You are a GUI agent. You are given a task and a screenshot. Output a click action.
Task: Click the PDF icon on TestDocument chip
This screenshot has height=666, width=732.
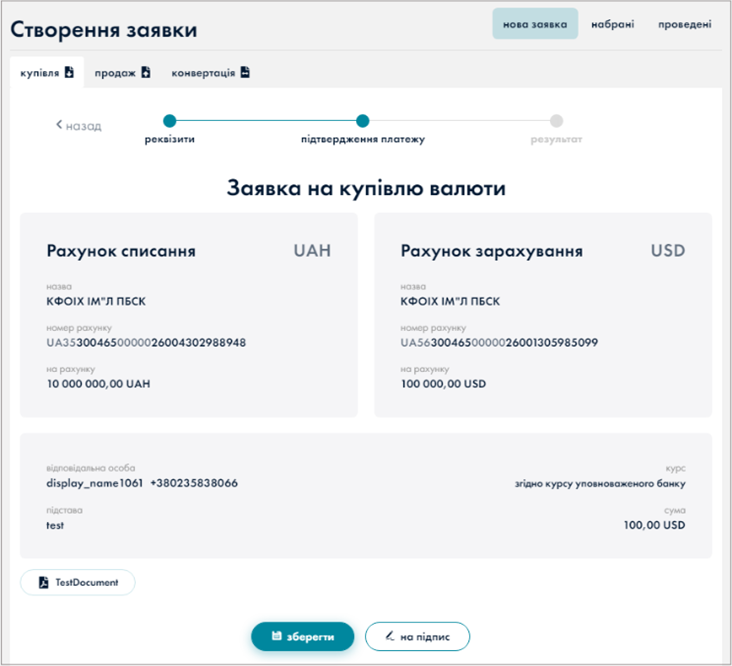coord(43,582)
